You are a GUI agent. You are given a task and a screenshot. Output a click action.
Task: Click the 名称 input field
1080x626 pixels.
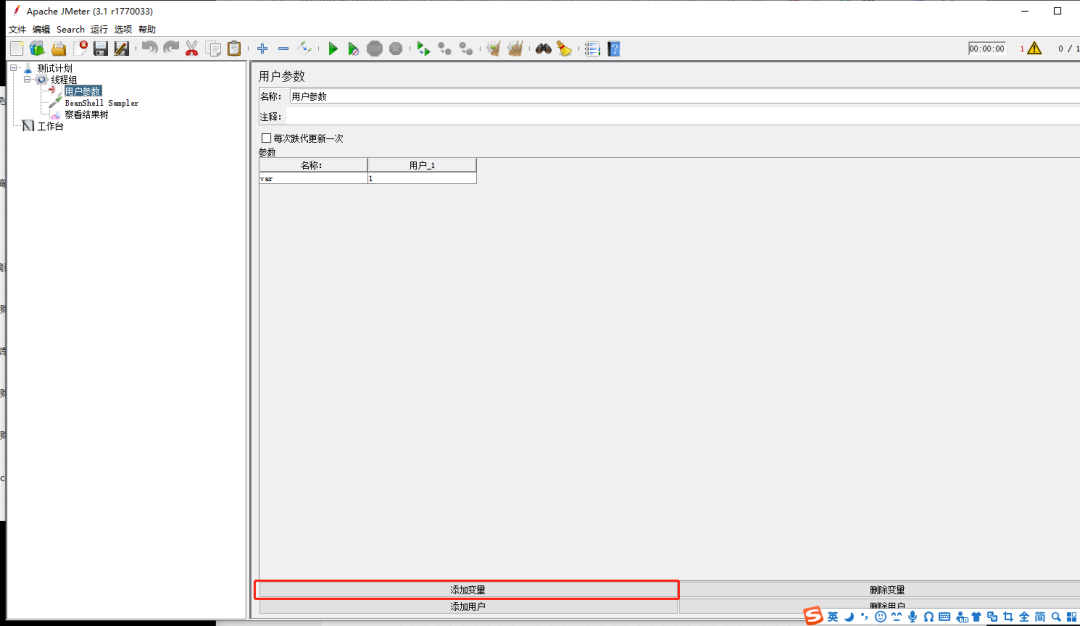[685, 96]
